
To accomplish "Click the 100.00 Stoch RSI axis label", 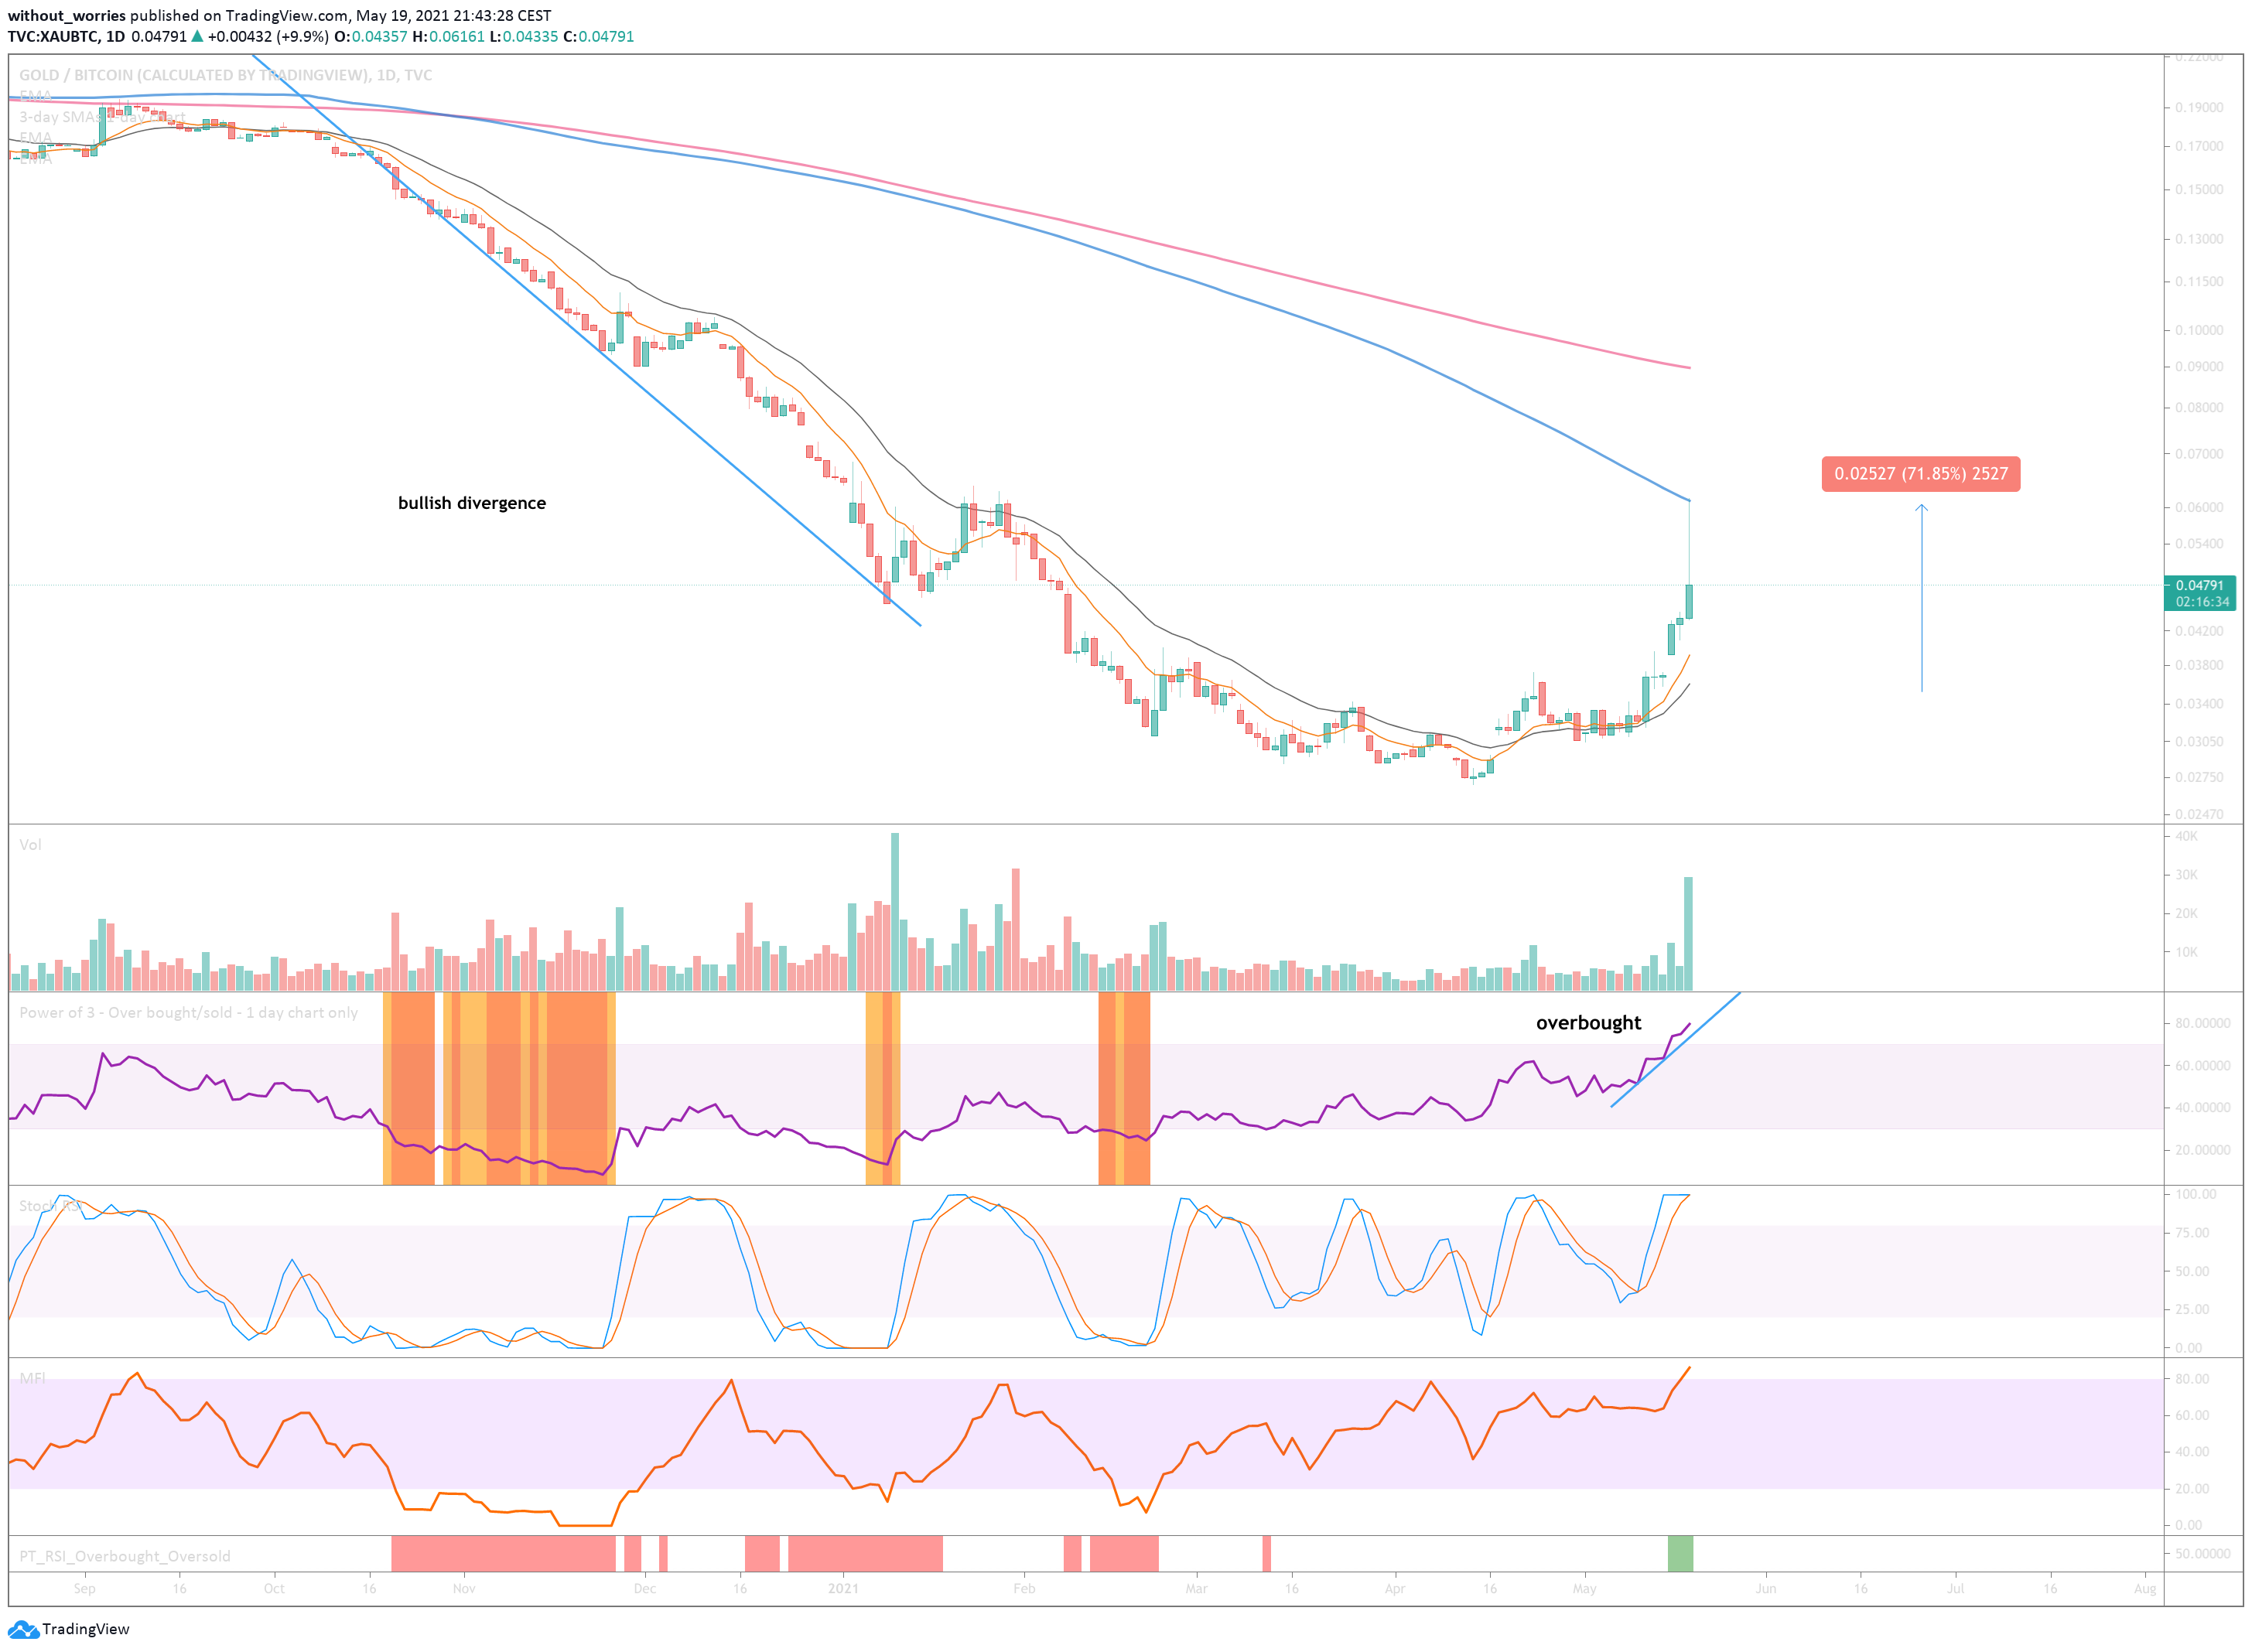I will coord(2195,1194).
